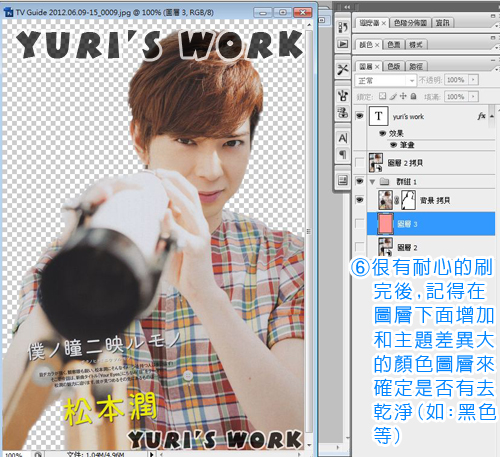Click the status bar icon next to the zoom field
Image resolution: width=500 pixels, height=457 pixels.
(x=38, y=454)
